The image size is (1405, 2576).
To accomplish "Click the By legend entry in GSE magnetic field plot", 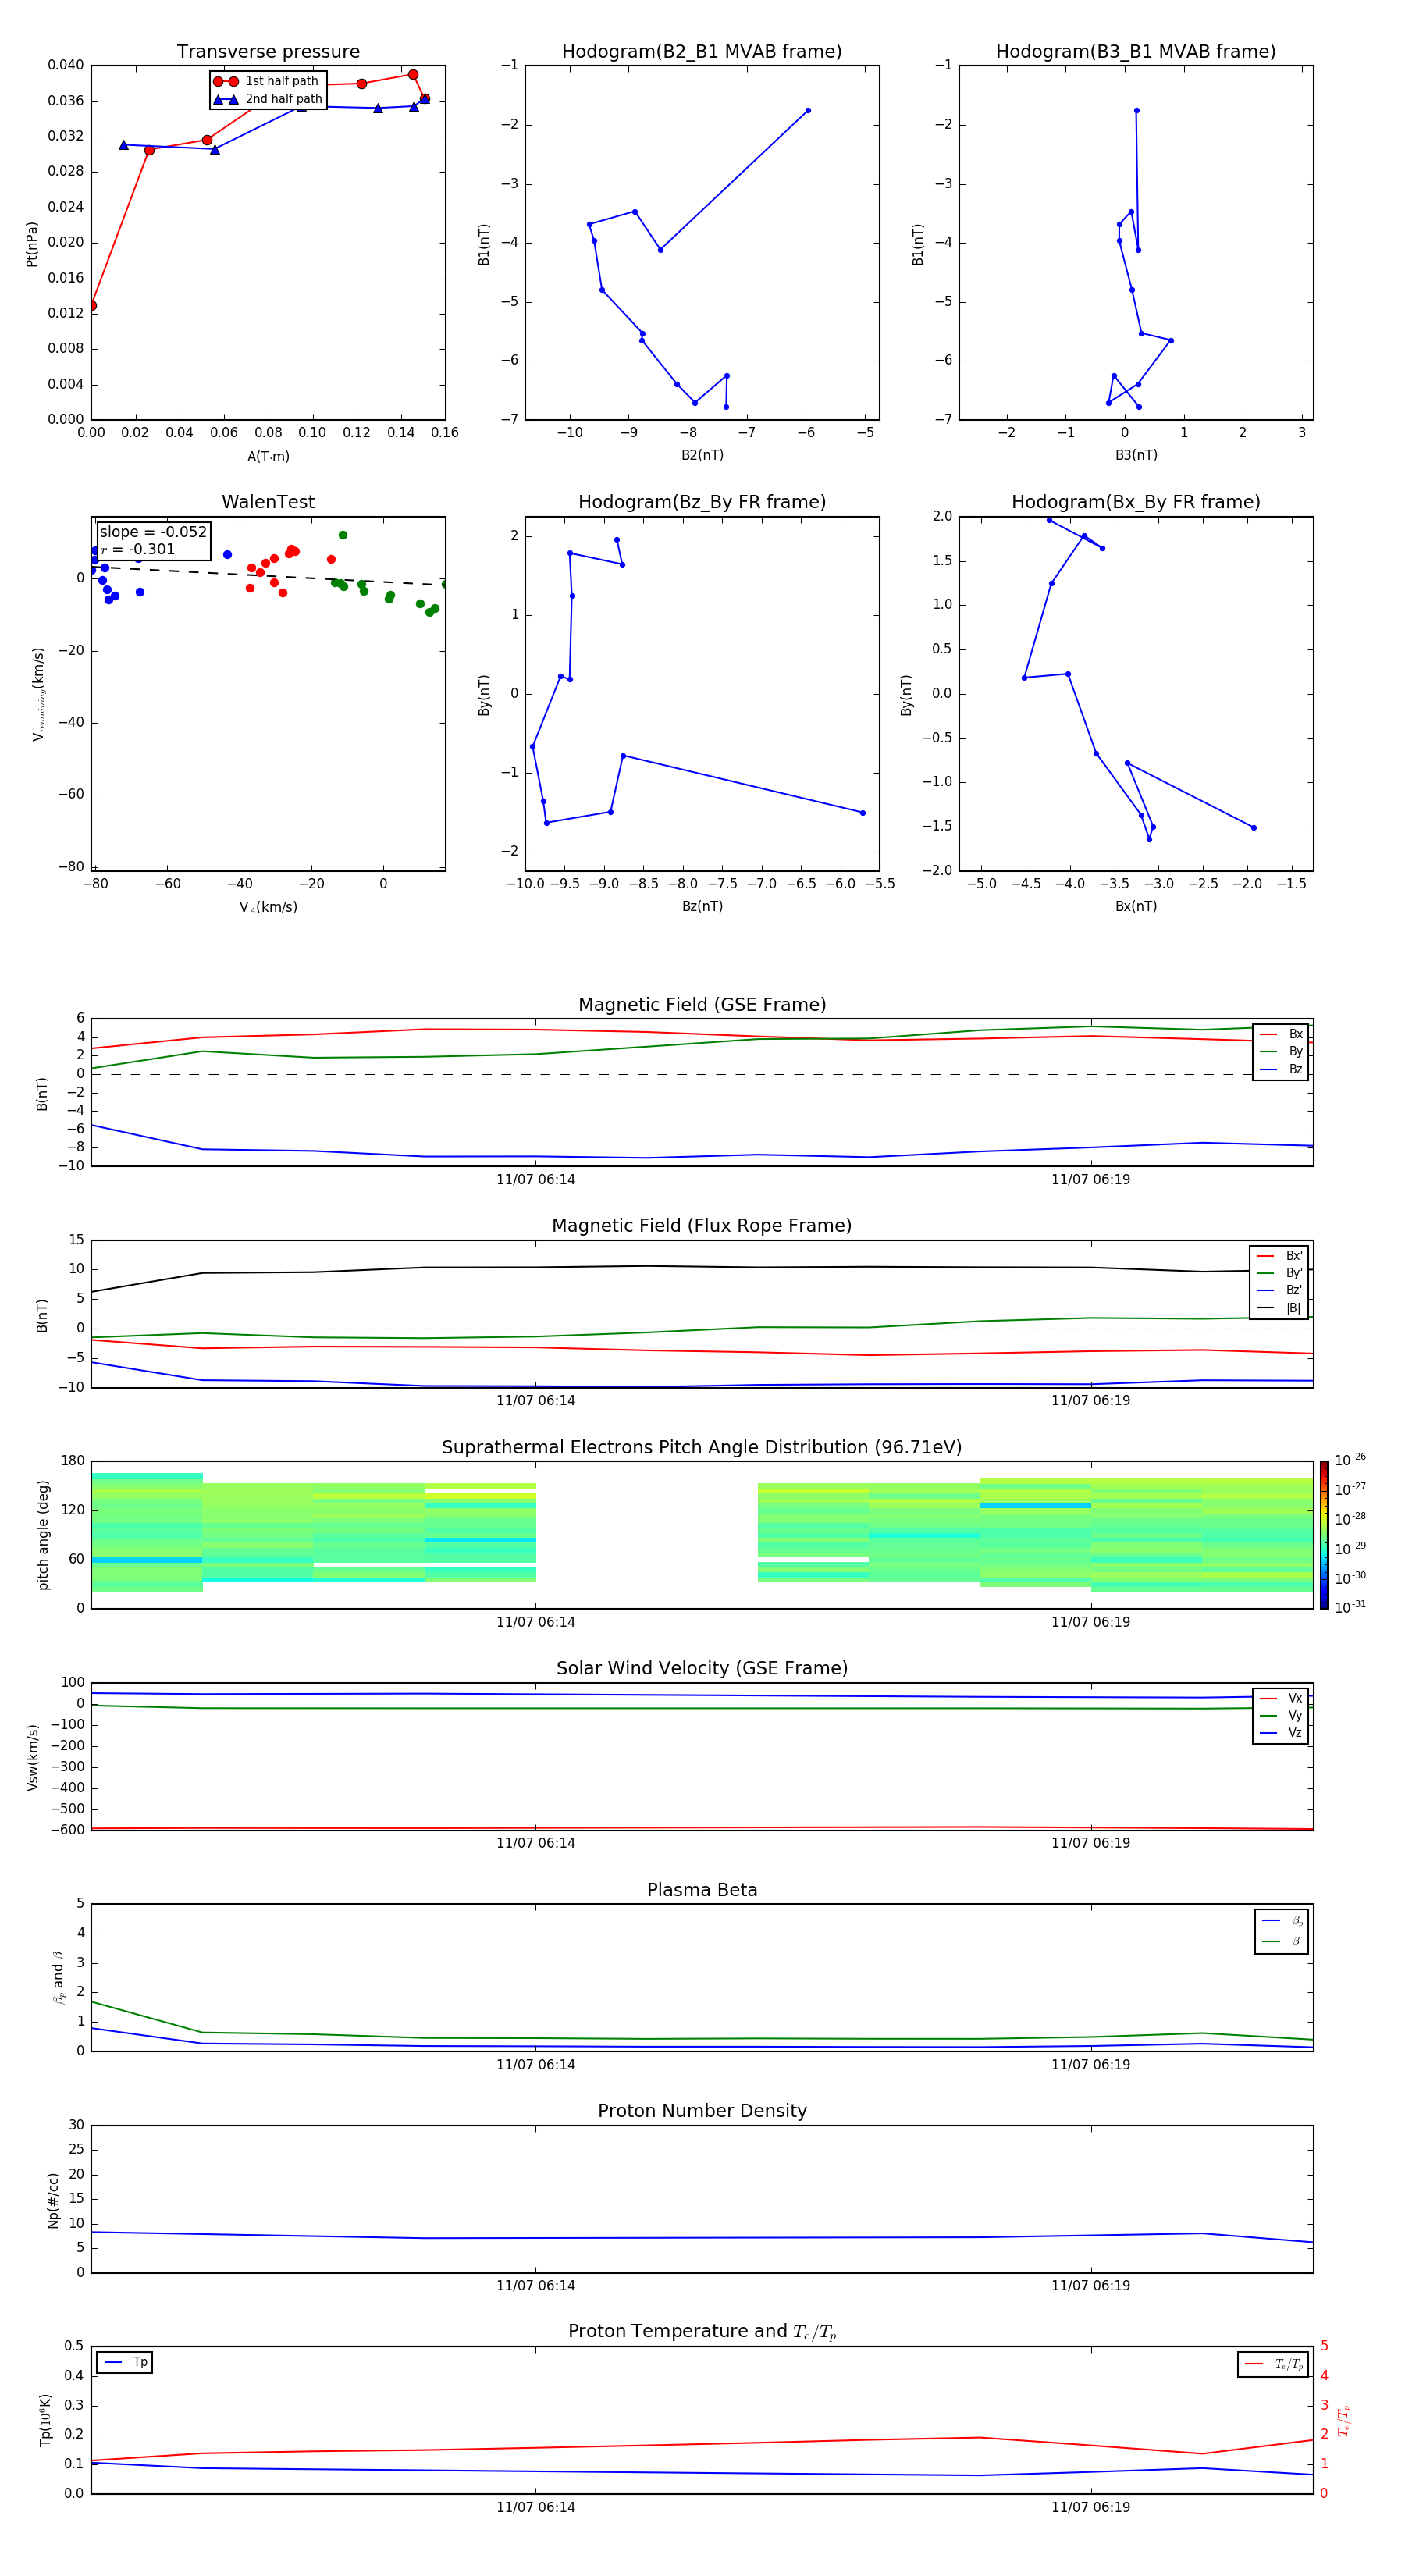I will (x=1281, y=1052).
